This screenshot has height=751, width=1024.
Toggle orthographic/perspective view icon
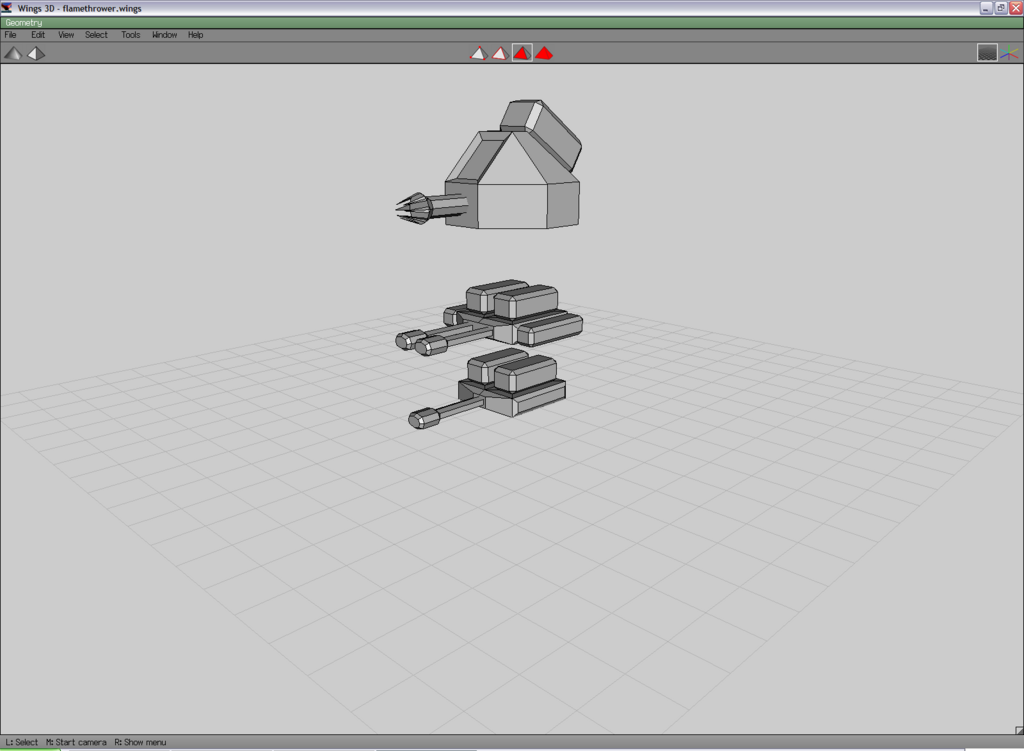(36, 53)
